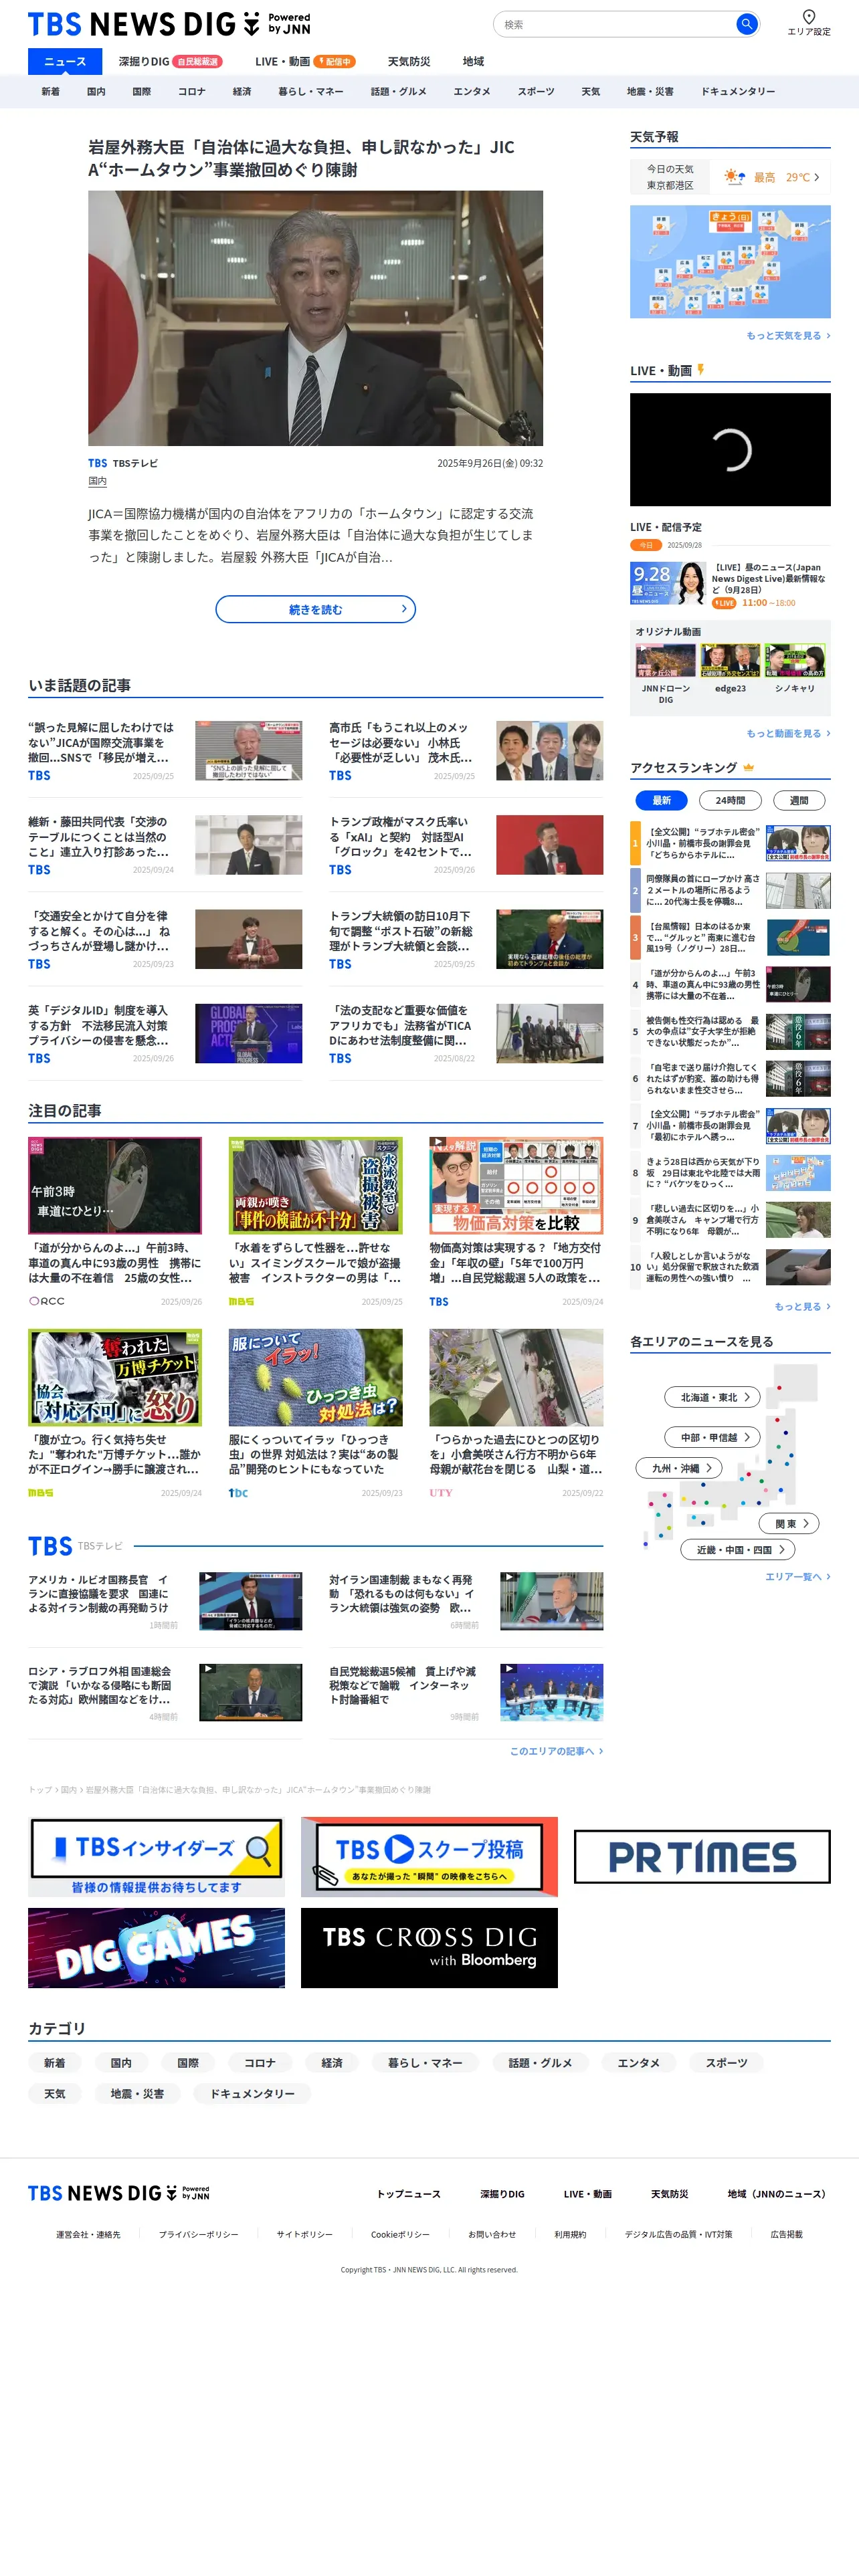Open スポーツ in the sub navigation

point(536,92)
